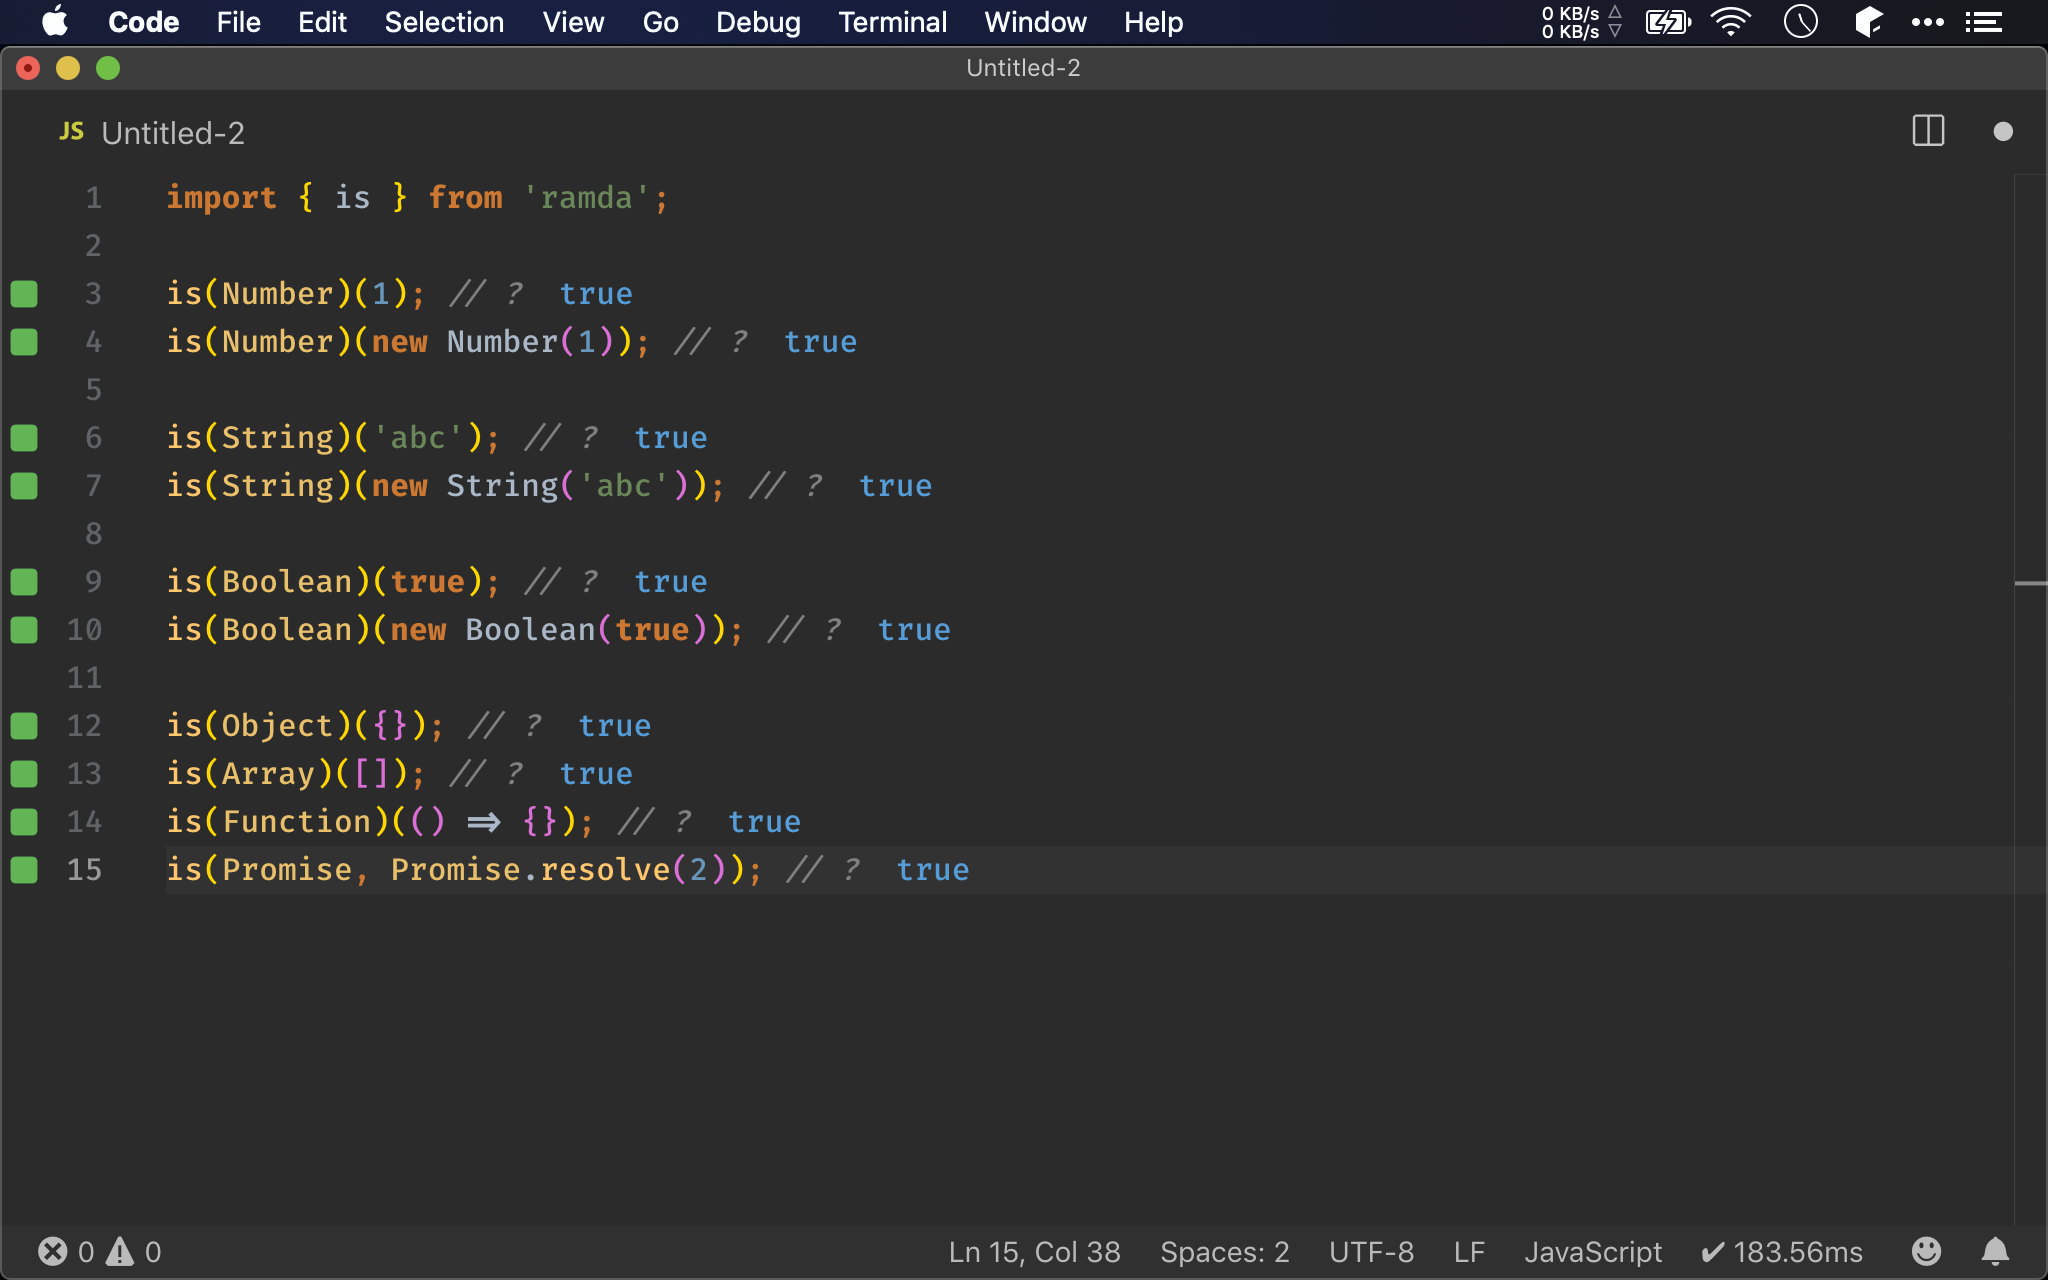
Task: Click 'Boolean' constructor call on line 10
Action: (530, 630)
